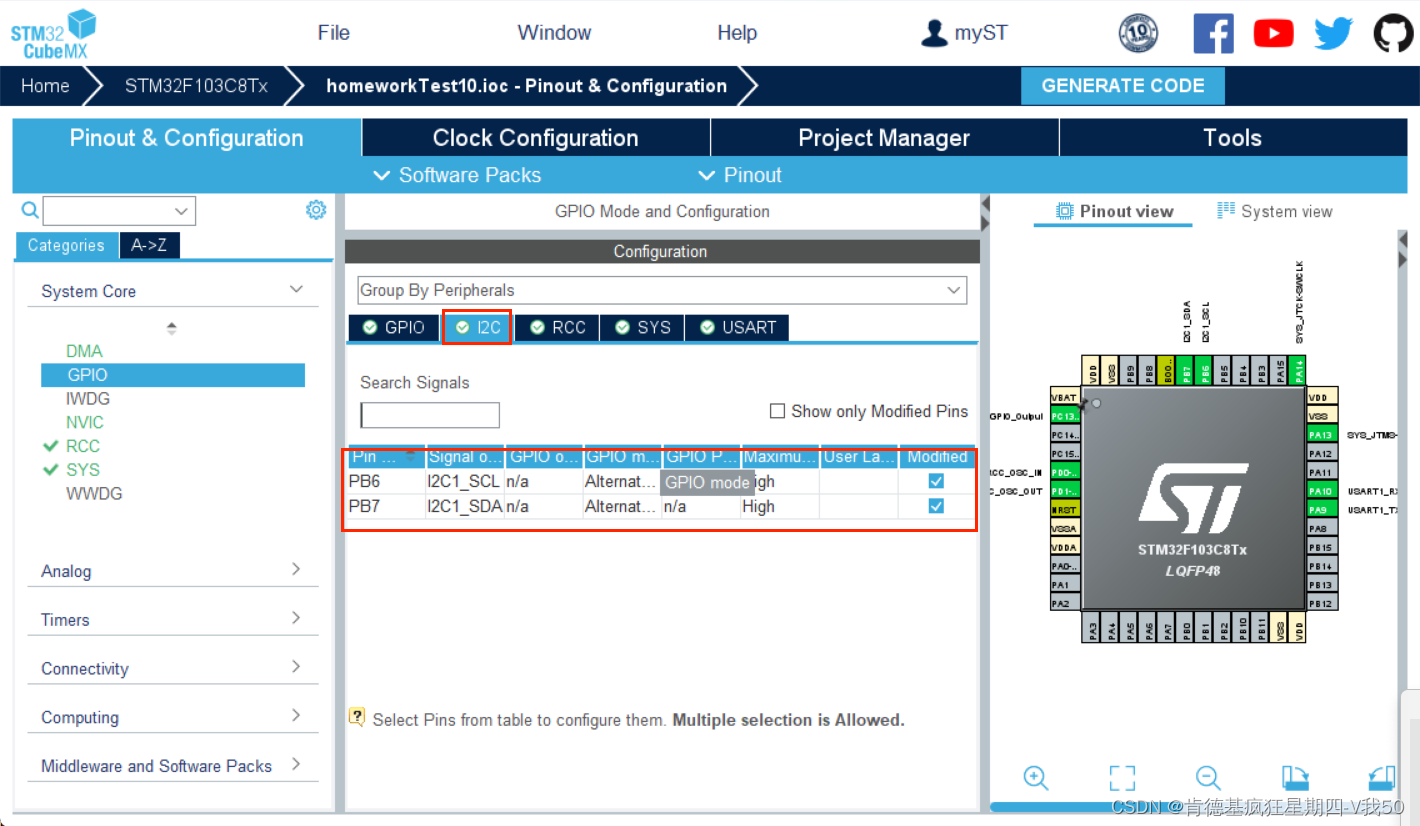Click the help question mark icon beside the tip
1420x826 pixels.
coord(356,717)
